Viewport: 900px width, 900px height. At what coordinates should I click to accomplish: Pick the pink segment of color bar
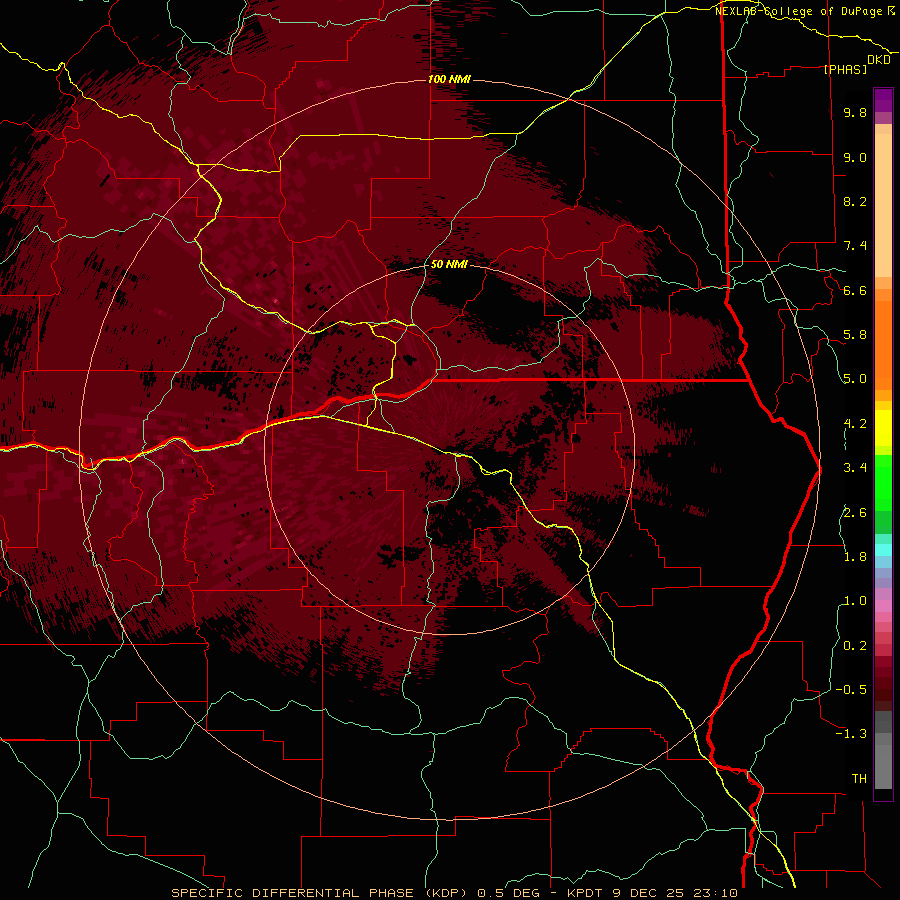[x=883, y=606]
